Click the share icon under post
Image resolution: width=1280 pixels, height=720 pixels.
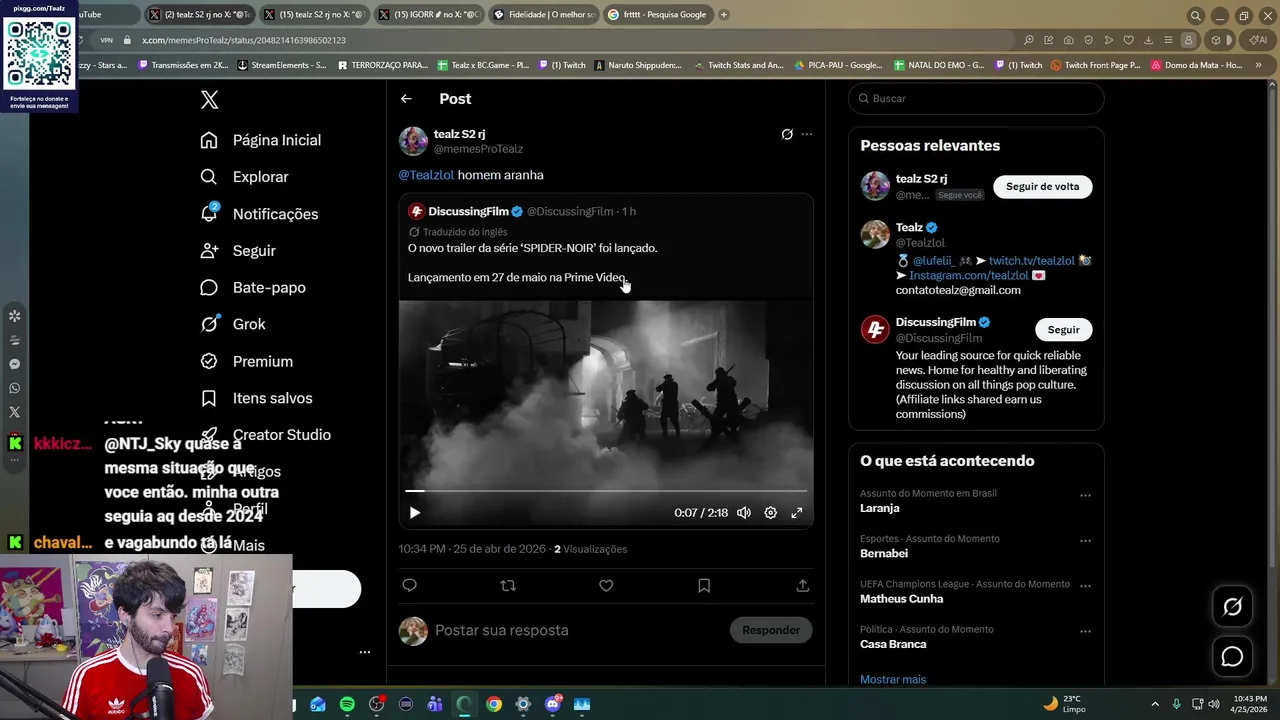pos(803,586)
